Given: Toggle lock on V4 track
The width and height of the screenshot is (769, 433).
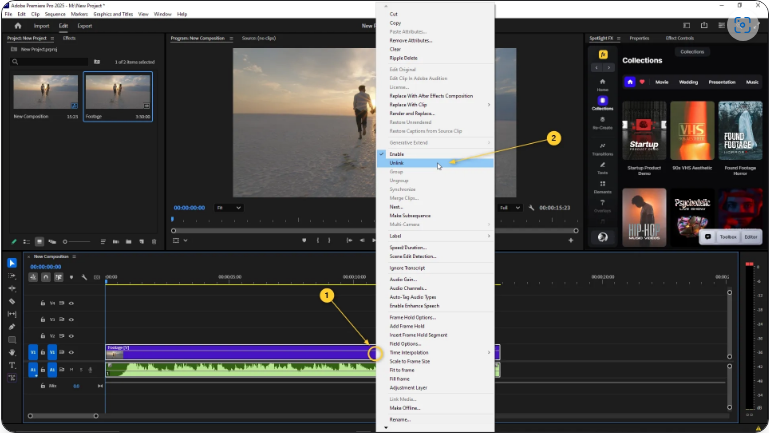Looking at the screenshot, I should (43, 304).
